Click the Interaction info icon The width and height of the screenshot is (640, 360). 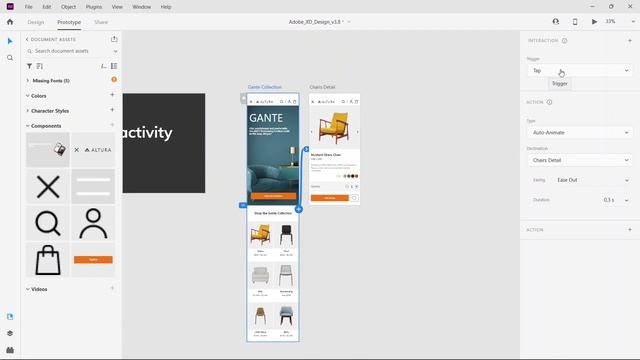[564, 40]
